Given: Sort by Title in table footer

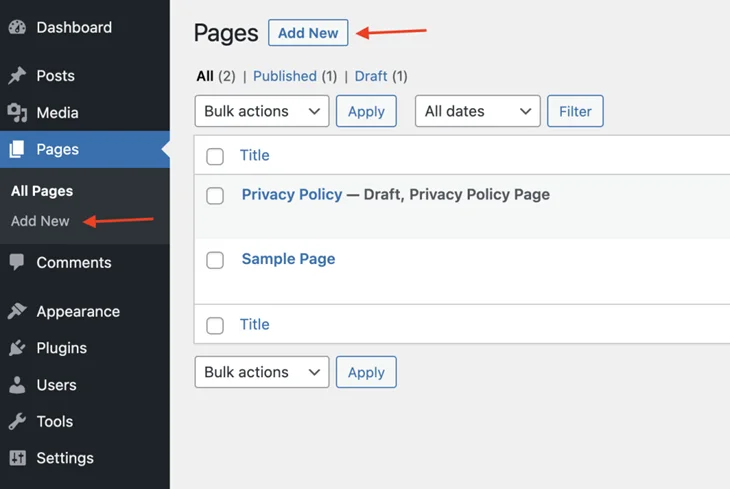Looking at the screenshot, I should point(254,324).
